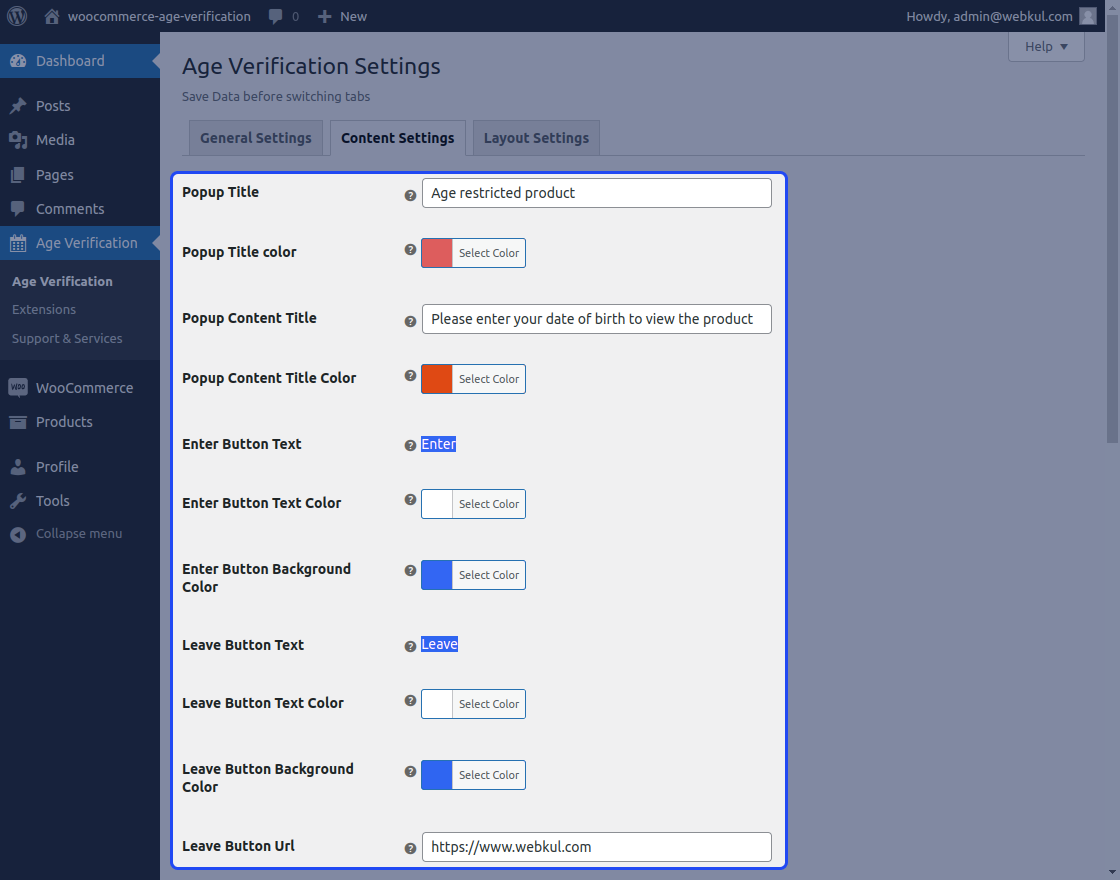Screen dimensions: 1120x880
Task: Click the WordPress logo icon
Action: coord(17,16)
